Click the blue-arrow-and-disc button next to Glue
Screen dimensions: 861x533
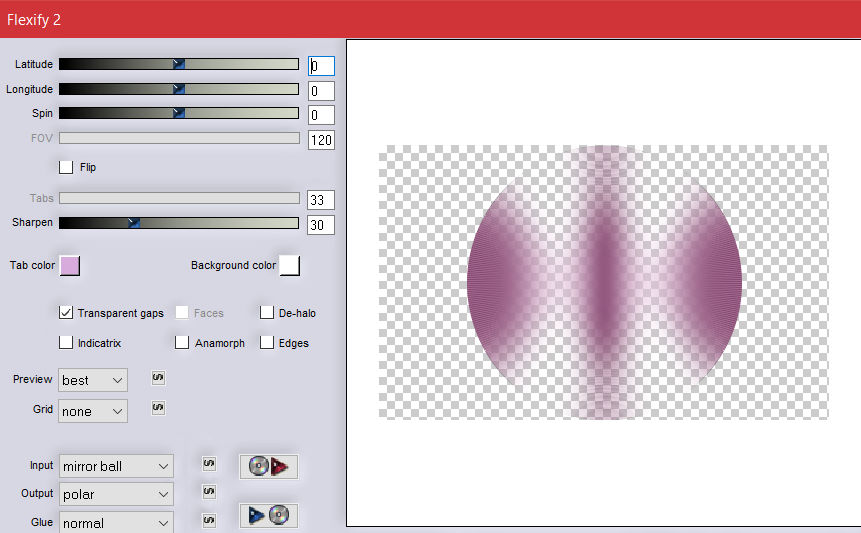(269, 515)
